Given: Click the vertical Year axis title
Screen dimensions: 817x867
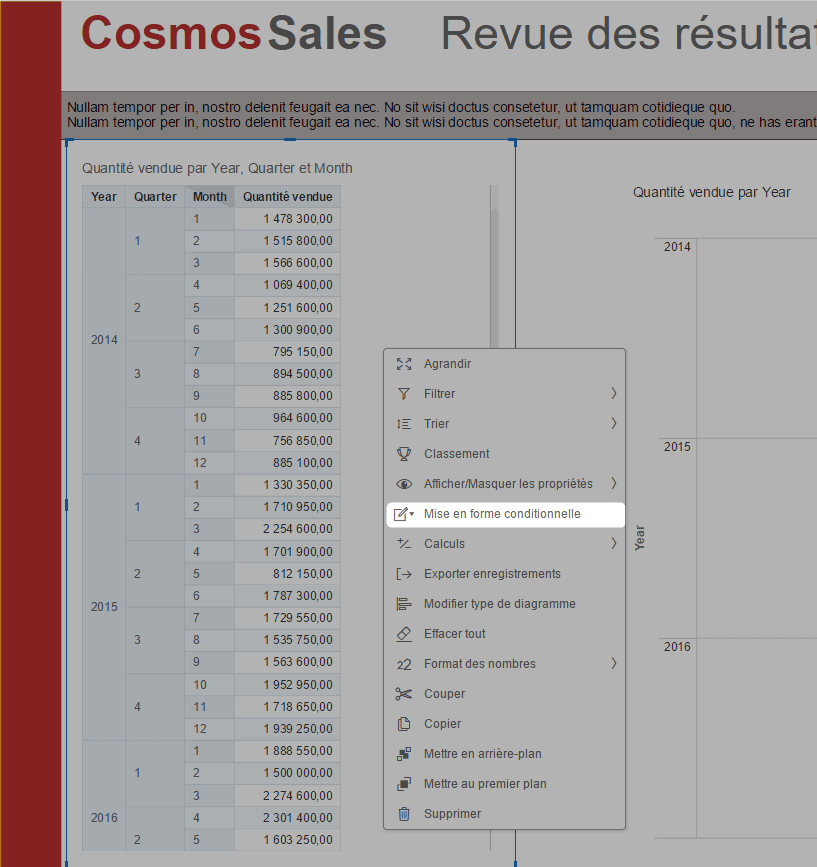Looking at the screenshot, I should coord(640,538).
